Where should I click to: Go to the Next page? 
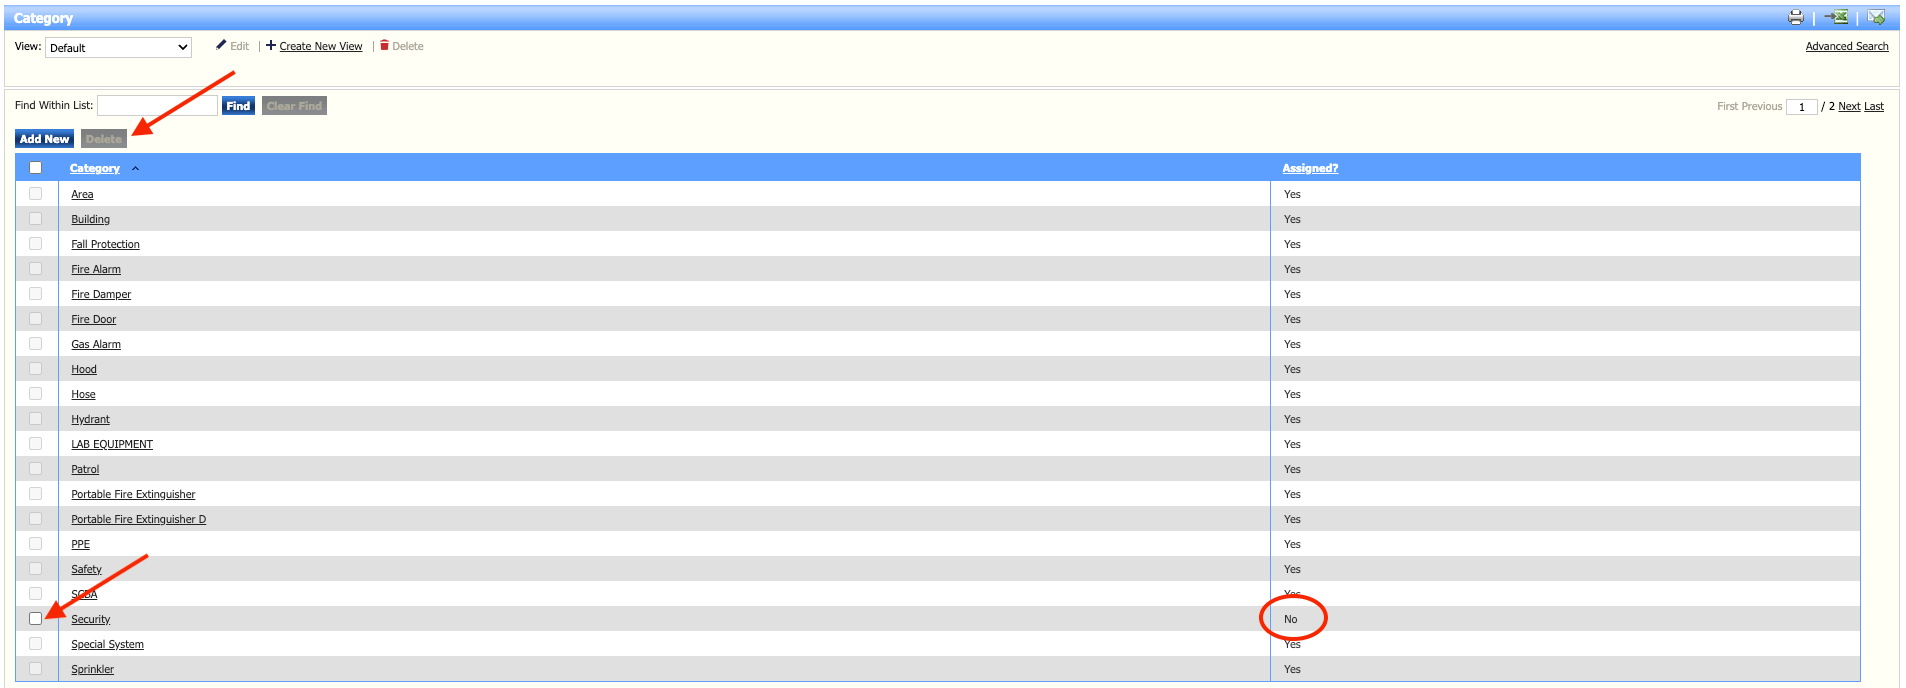coord(1849,106)
